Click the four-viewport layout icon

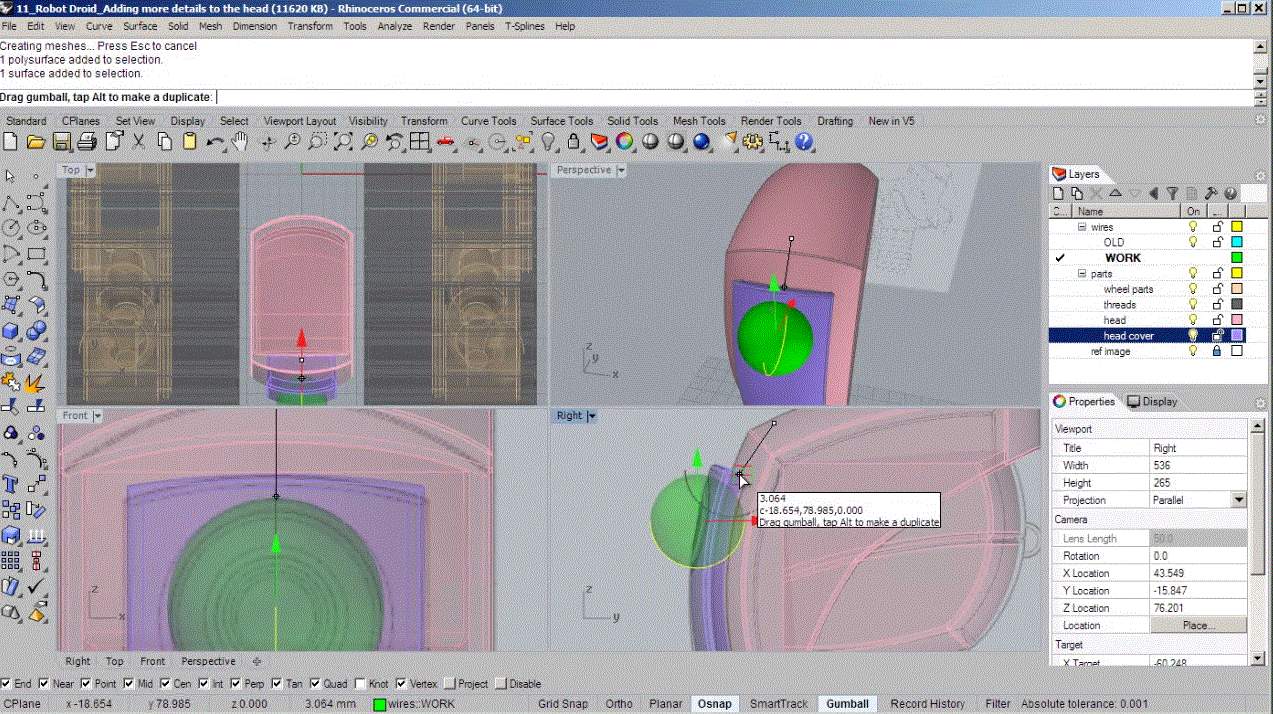pyautogui.click(x=420, y=142)
